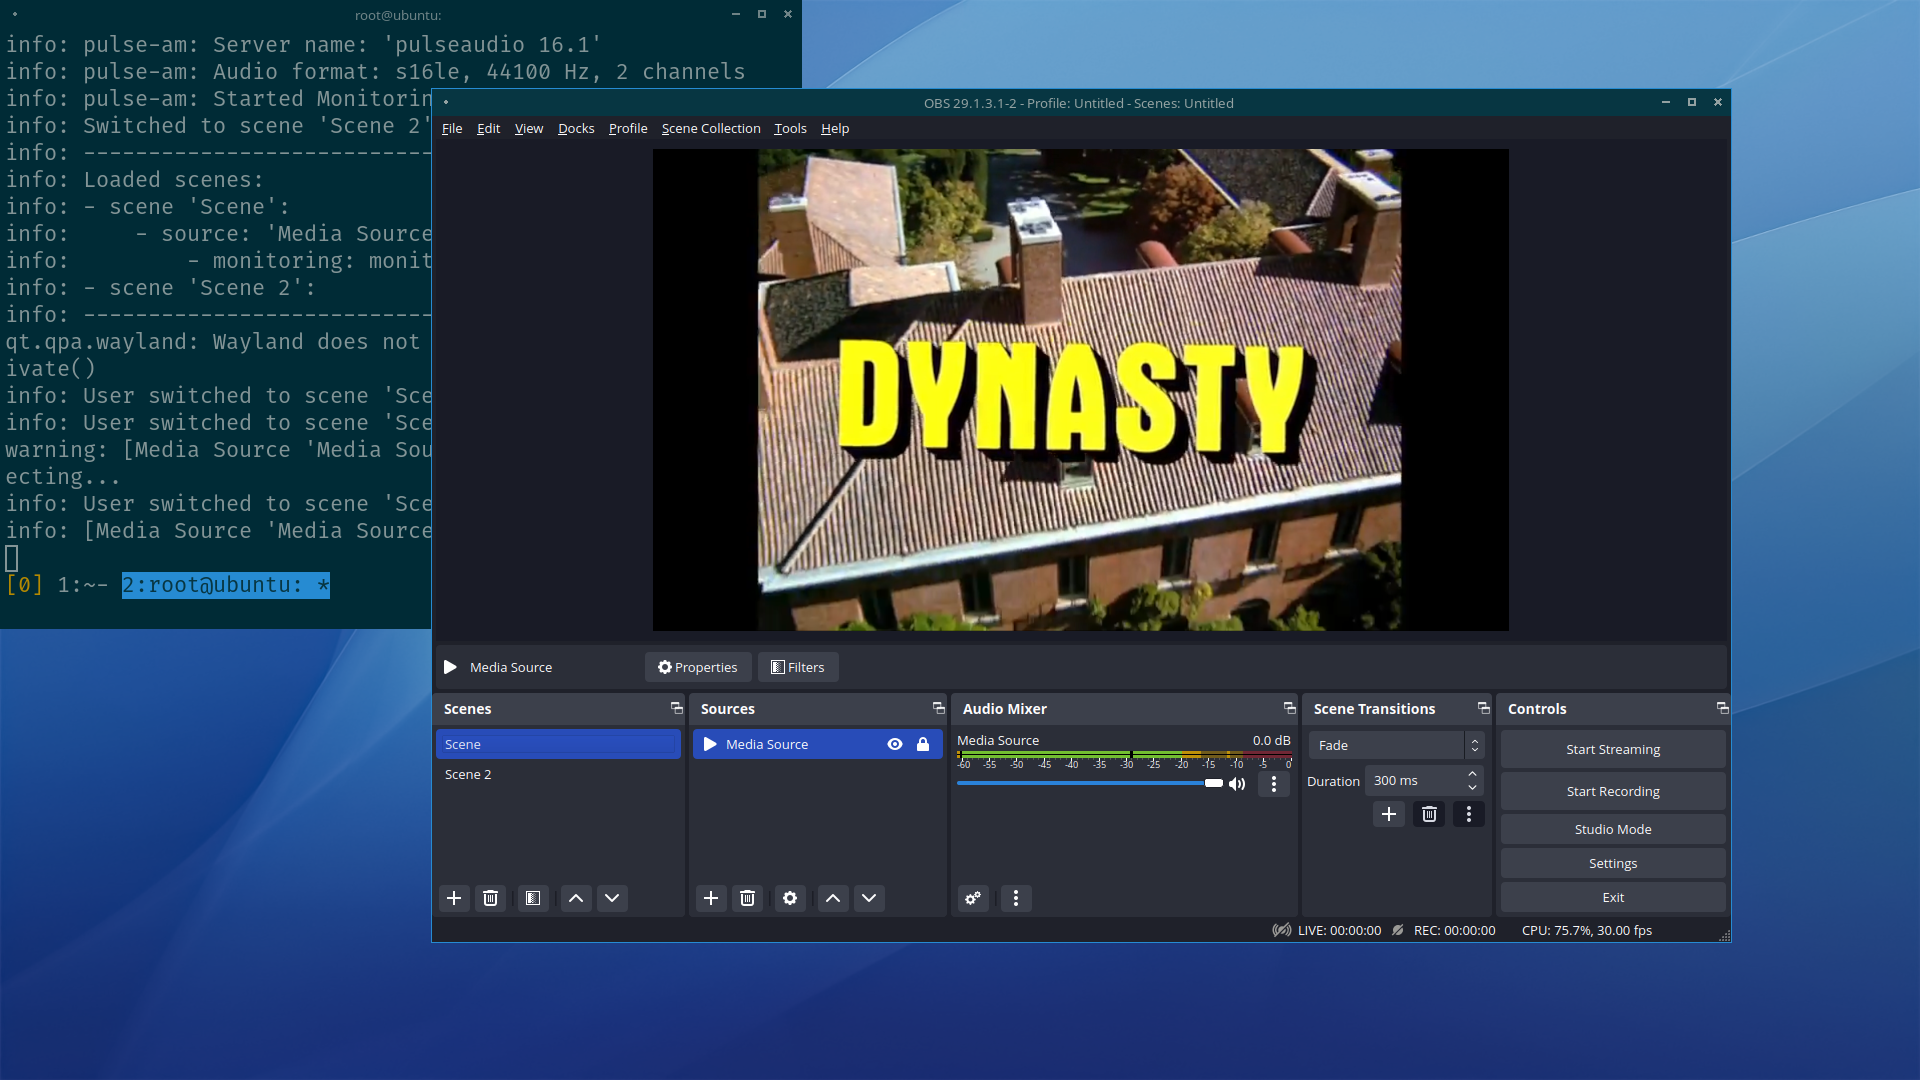Click the Exit button

[1613, 897]
